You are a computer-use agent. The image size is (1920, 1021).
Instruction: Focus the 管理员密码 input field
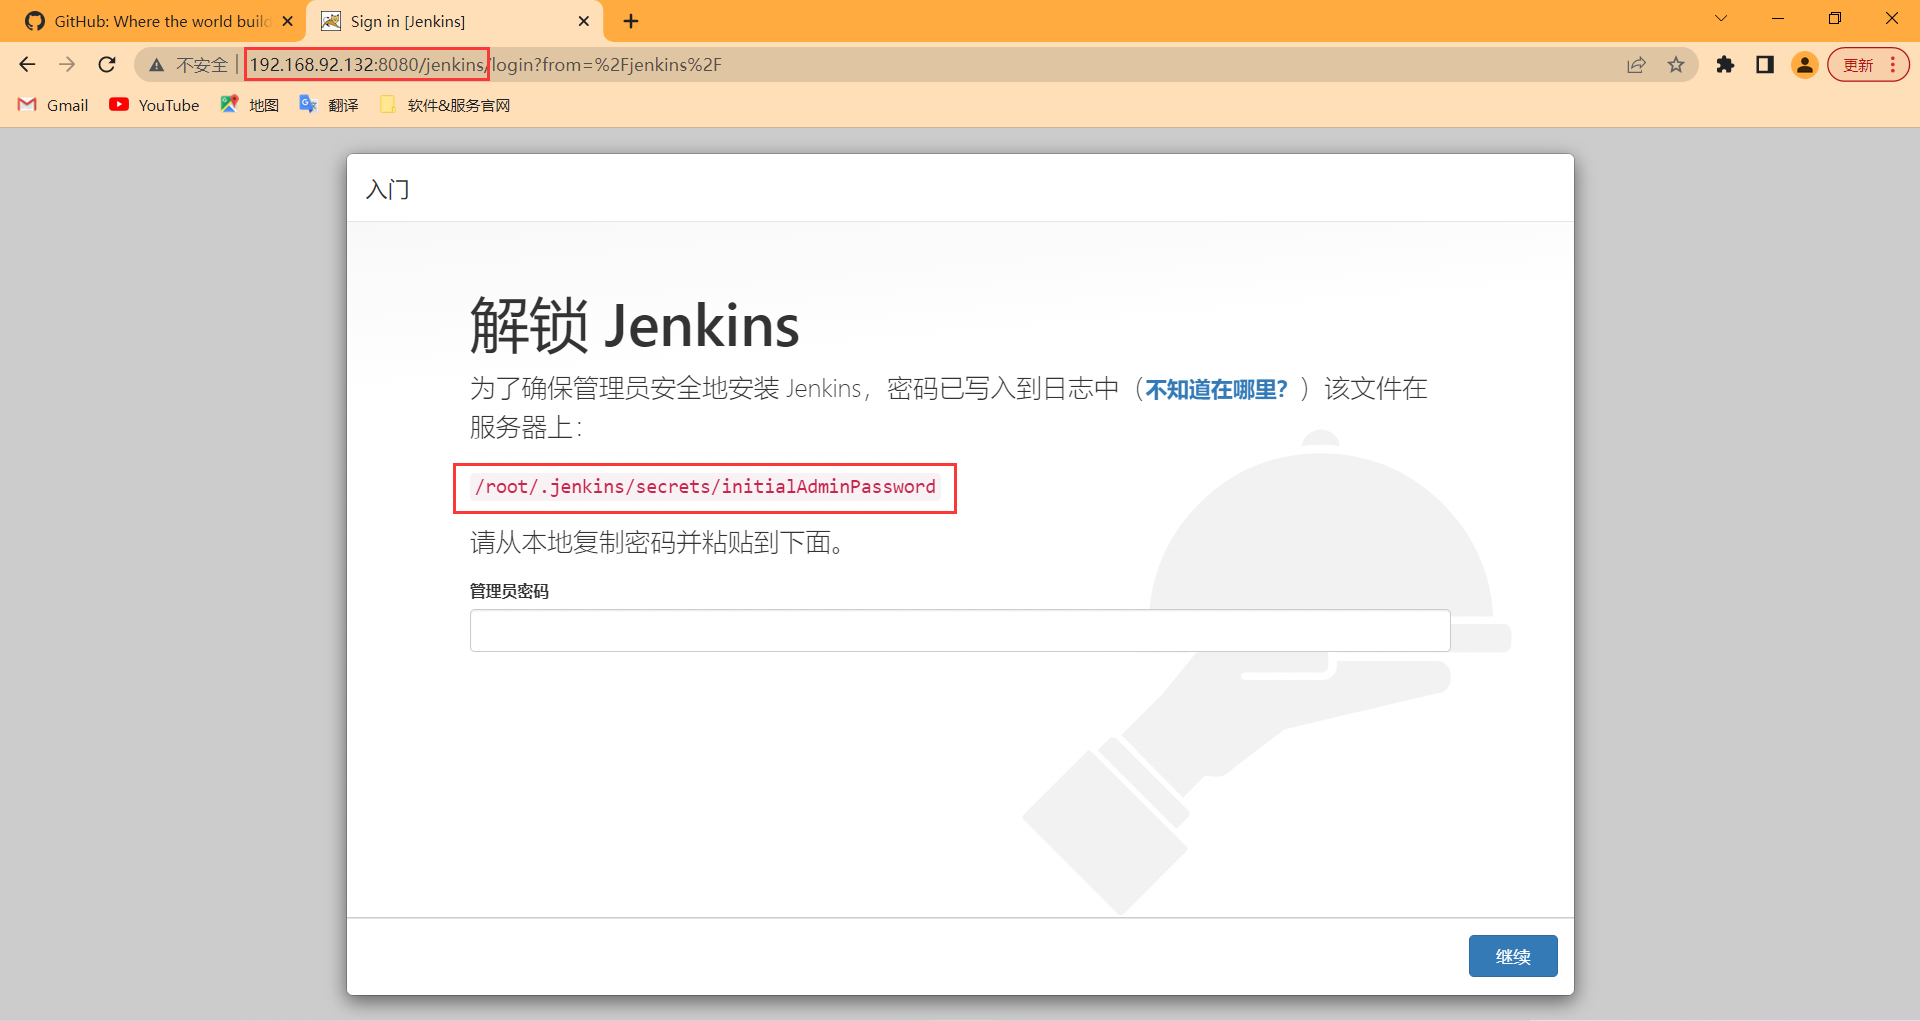(x=960, y=631)
